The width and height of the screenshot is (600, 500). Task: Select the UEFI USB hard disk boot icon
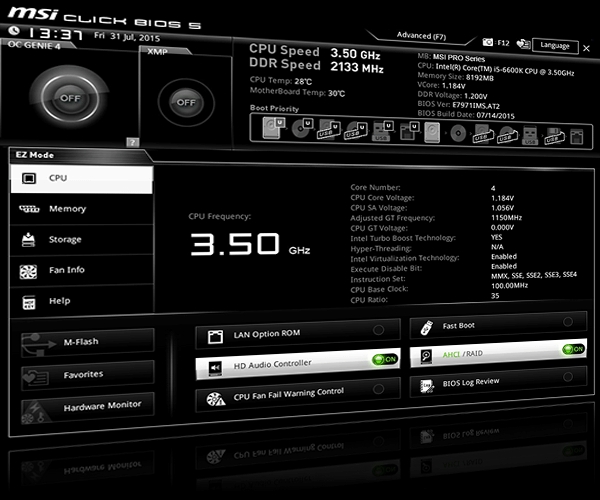pos(328,130)
